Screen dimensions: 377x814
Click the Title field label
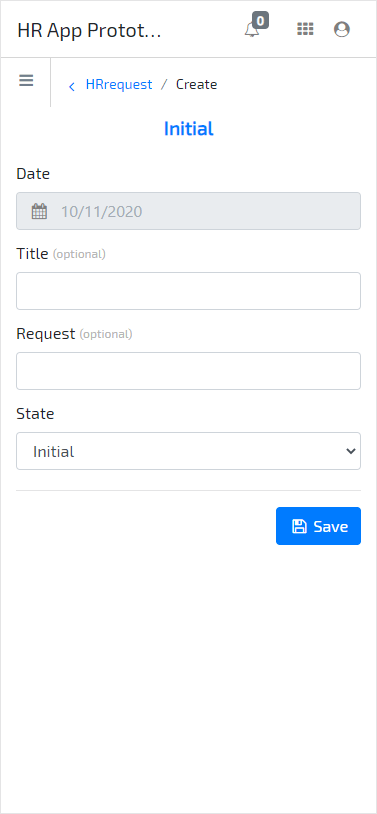(32, 253)
